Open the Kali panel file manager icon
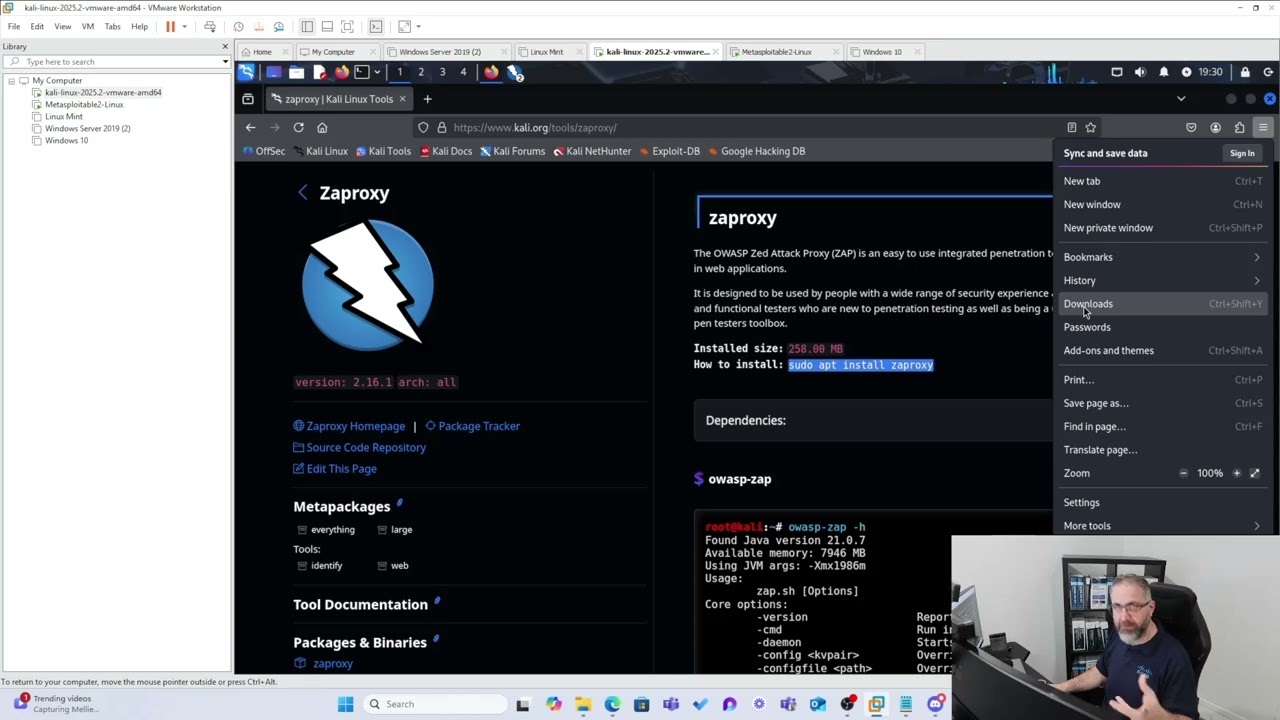 297,72
